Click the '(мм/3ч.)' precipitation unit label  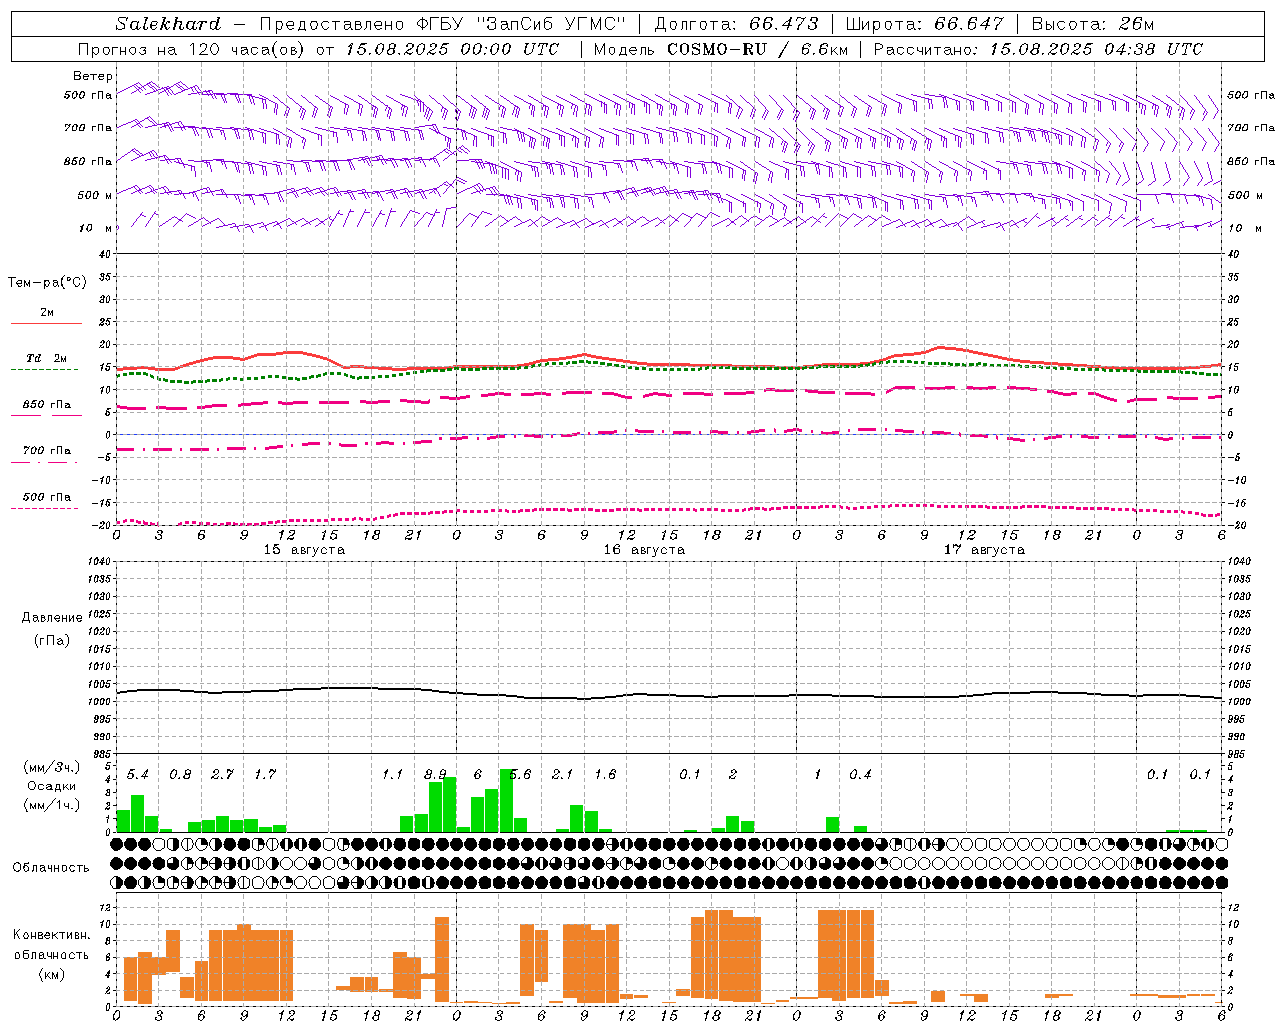click(52, 767)
